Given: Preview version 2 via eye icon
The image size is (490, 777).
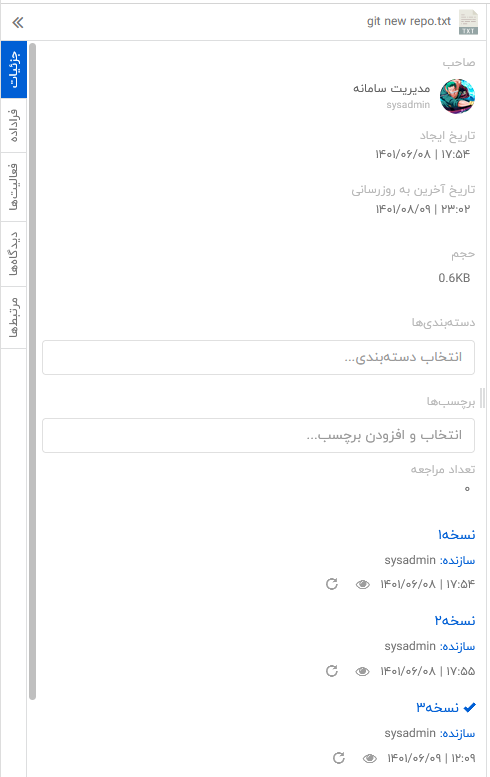Looking at the screenshot, I should [x=363, y=671].
